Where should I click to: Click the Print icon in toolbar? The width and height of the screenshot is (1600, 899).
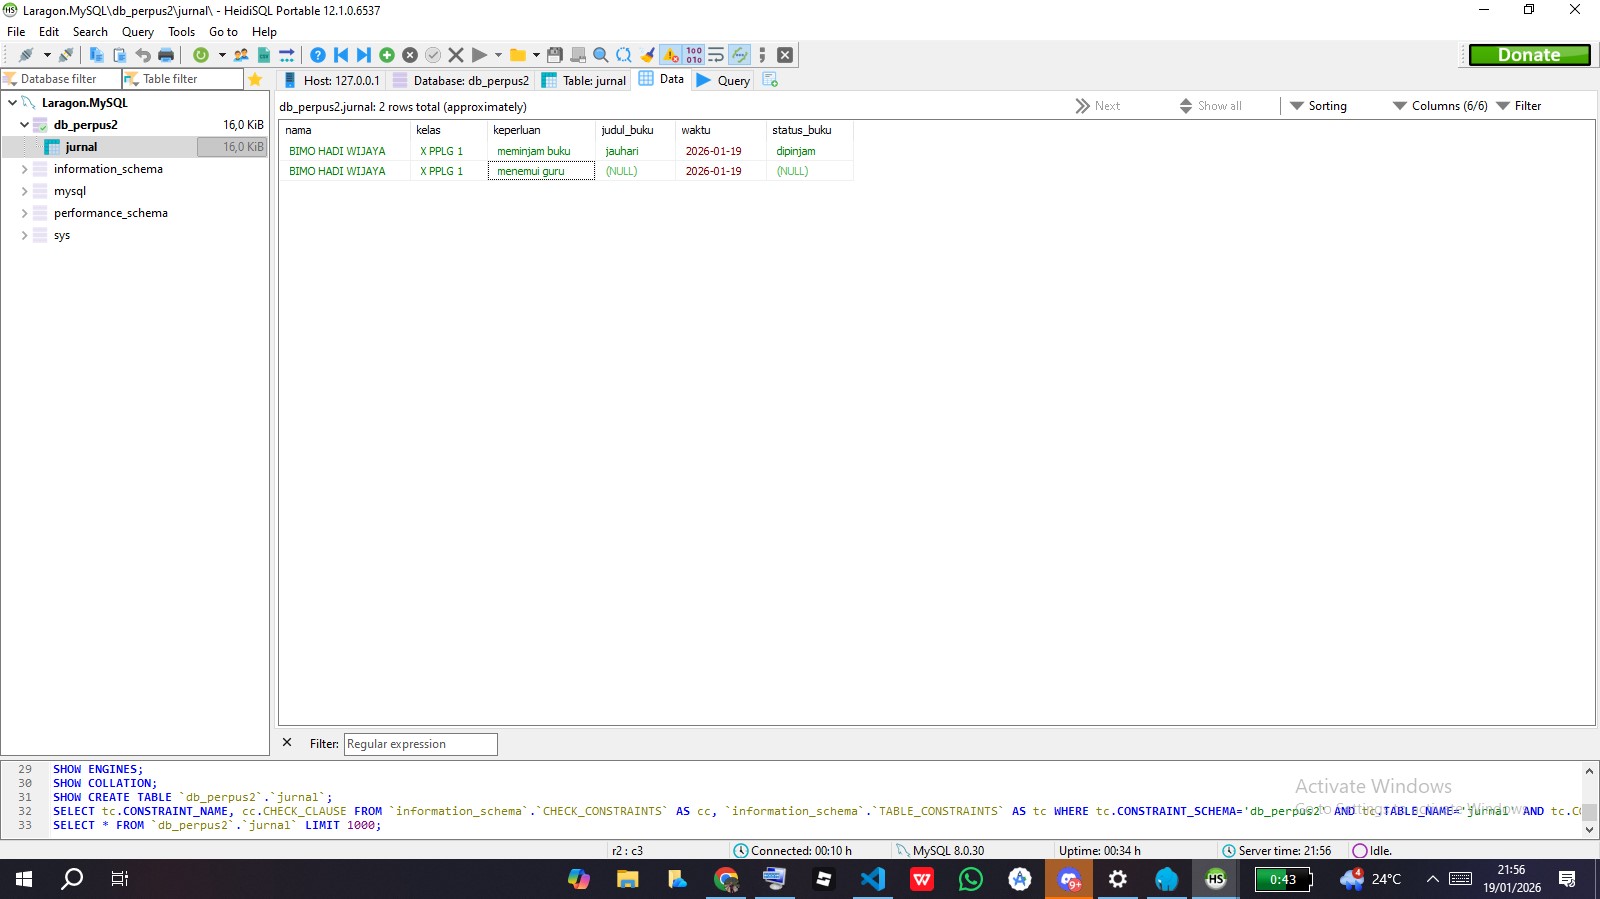(x=166, y=55)
